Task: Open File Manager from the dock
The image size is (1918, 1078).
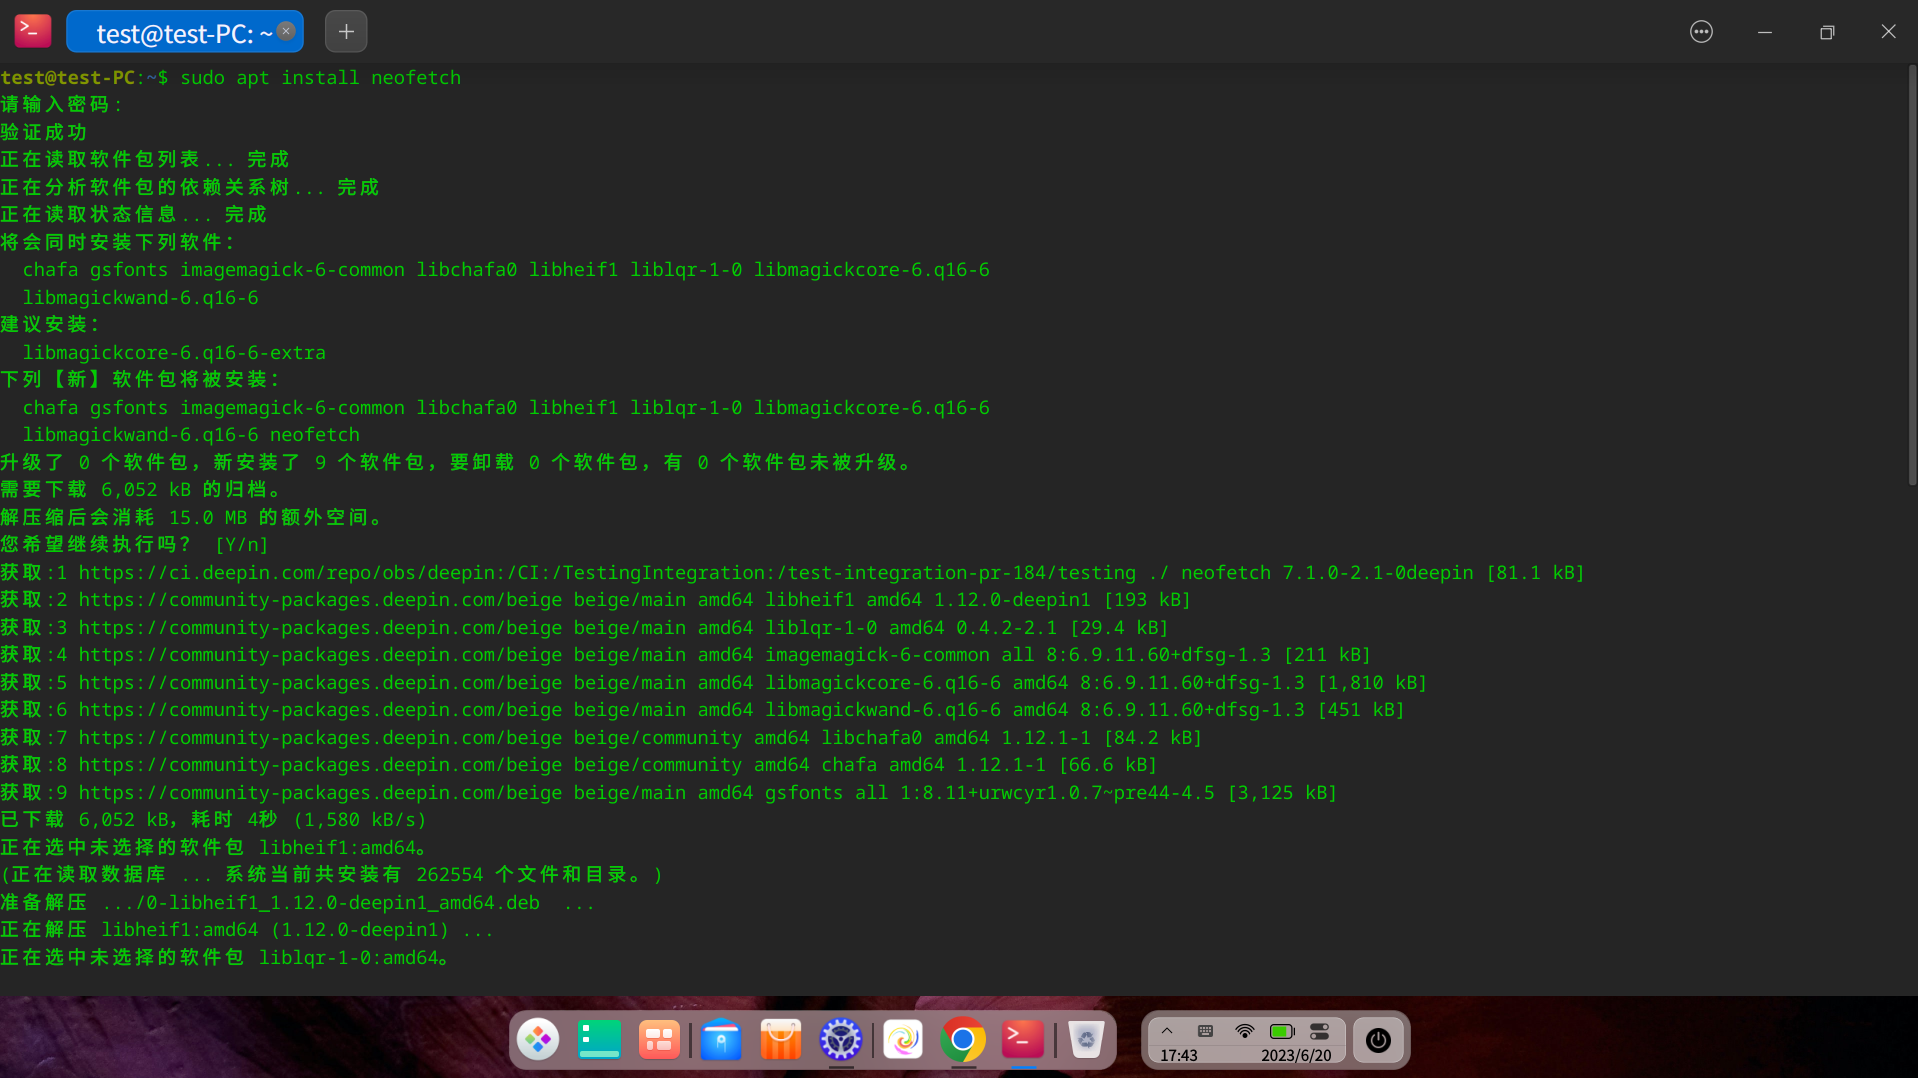Action: tap(721, 1040)
